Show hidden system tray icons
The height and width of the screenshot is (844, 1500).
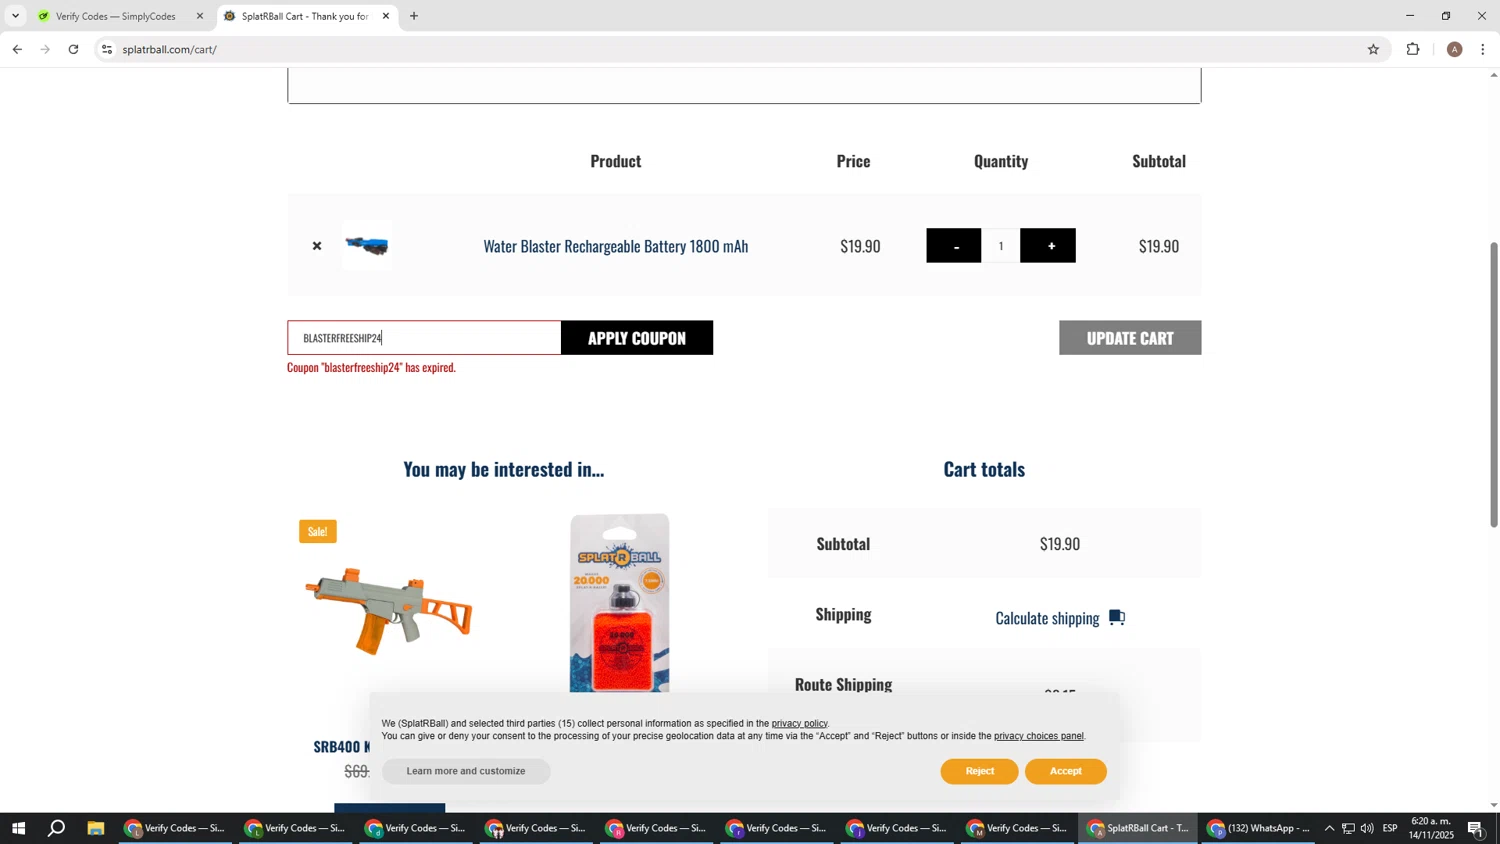click(x=1329, y=828)
